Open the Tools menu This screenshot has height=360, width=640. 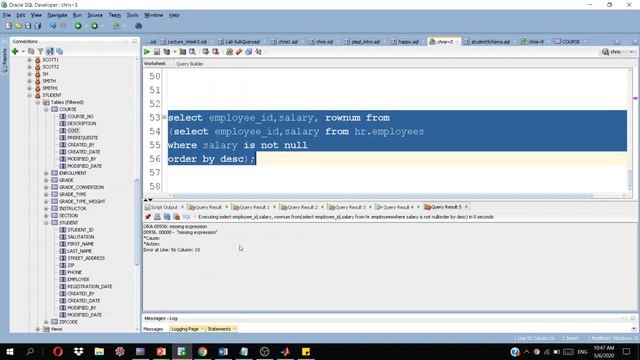[132, 15]
